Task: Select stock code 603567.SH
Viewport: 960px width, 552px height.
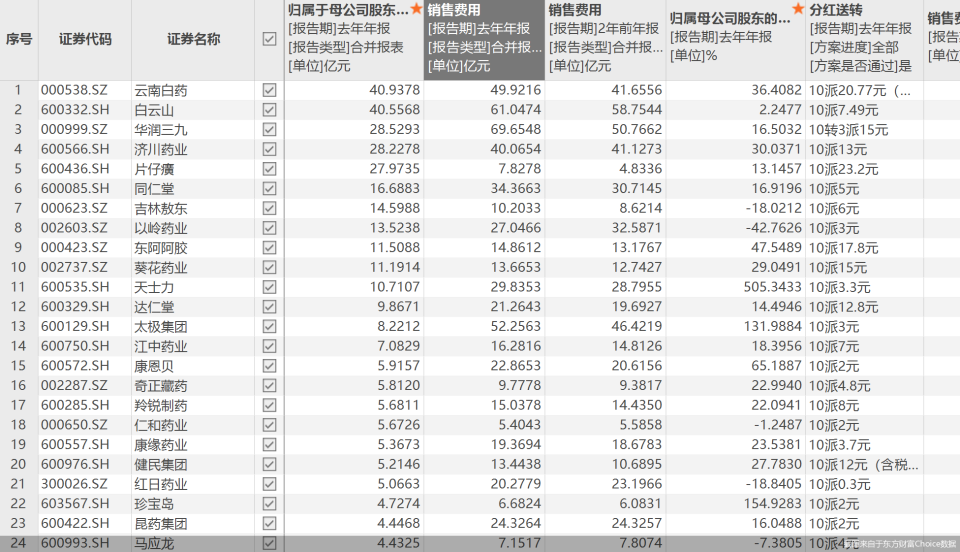Action: pos(75,504)
